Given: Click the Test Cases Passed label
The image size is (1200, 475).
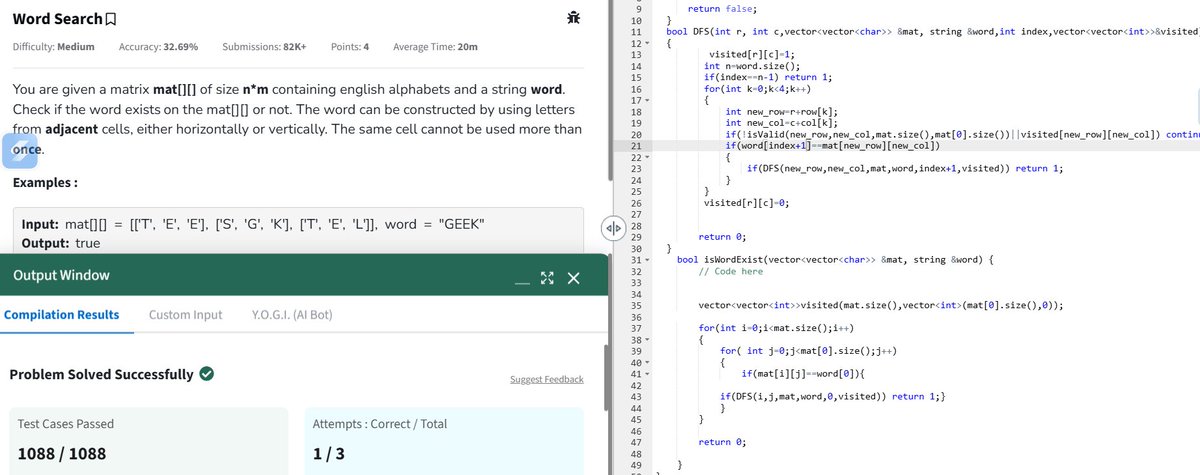Looking at the screenshot, I should pyautogui.click(x=66, y=424).
